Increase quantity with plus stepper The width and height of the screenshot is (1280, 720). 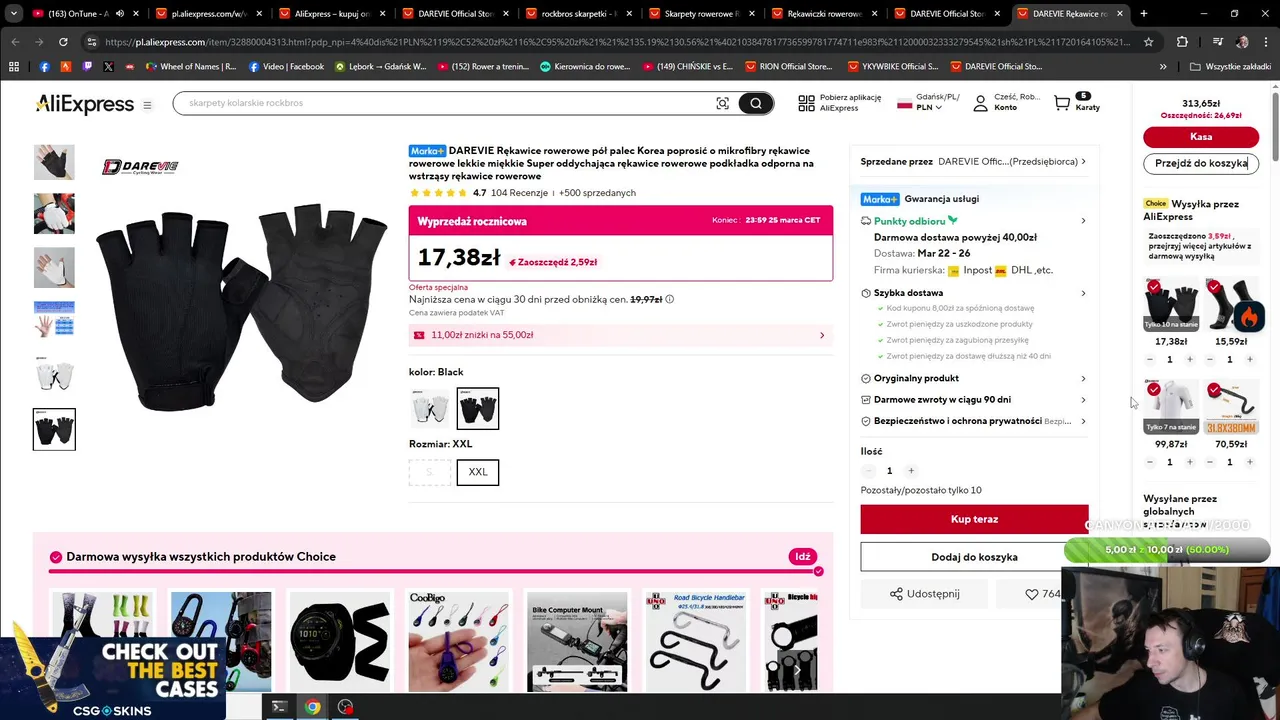(x=910, y=471)
